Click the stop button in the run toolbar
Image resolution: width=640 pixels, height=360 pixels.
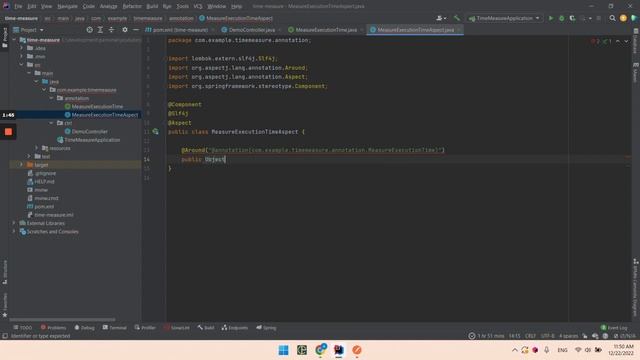[x=598, y=18]
